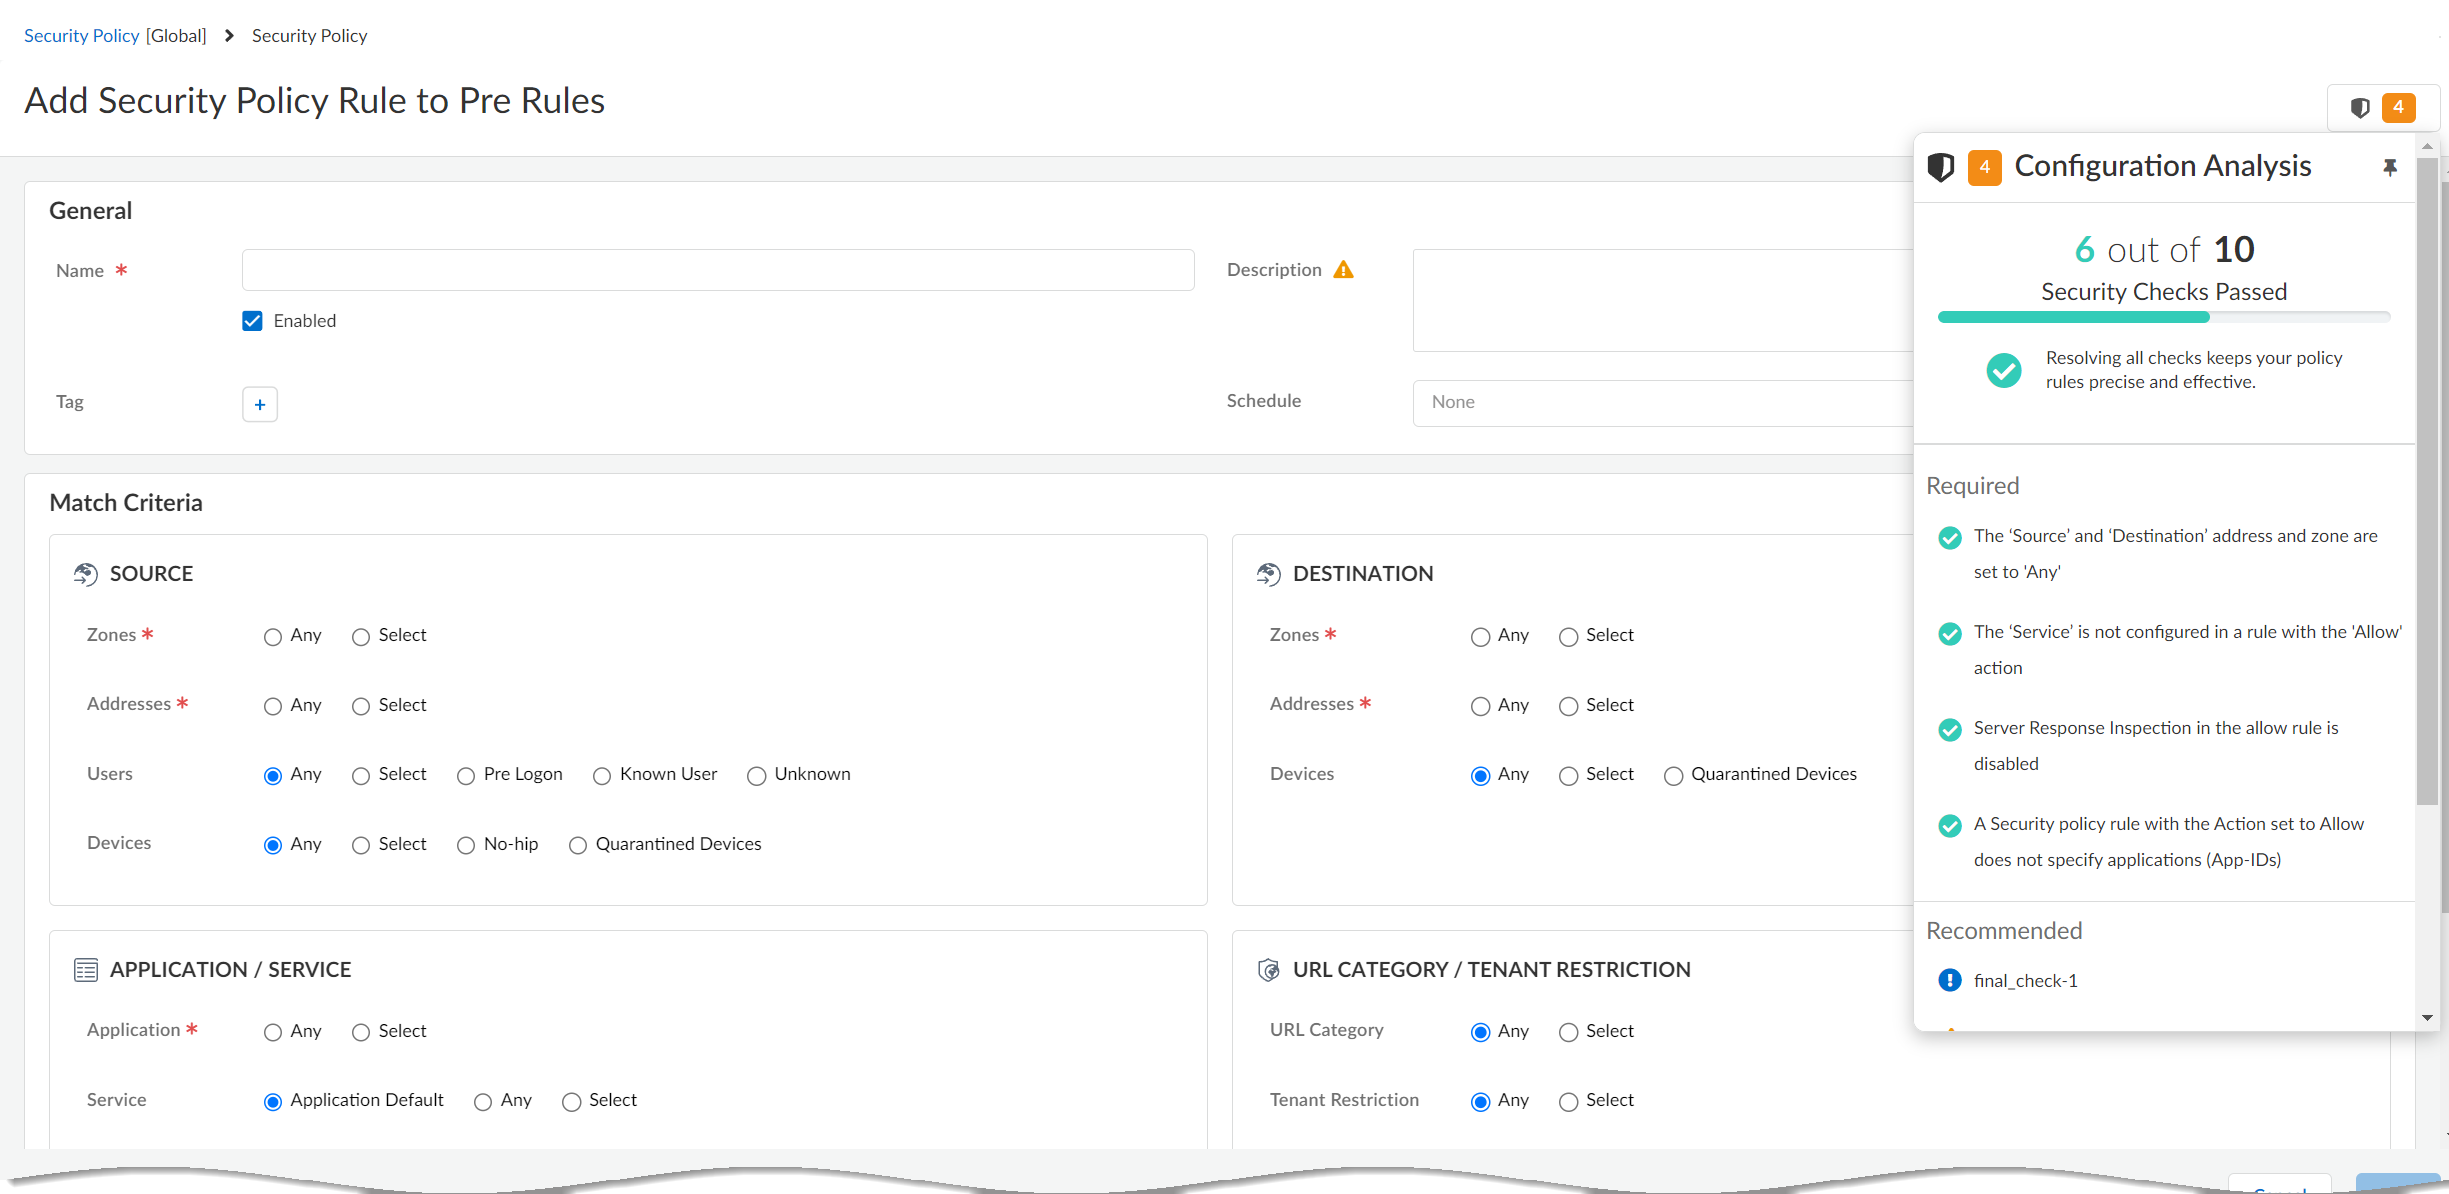Image resolution: width=2449 pixels, height=1194 pixels.
Task: Add a tag with the plus icon
Action: [x=260, y=405]
